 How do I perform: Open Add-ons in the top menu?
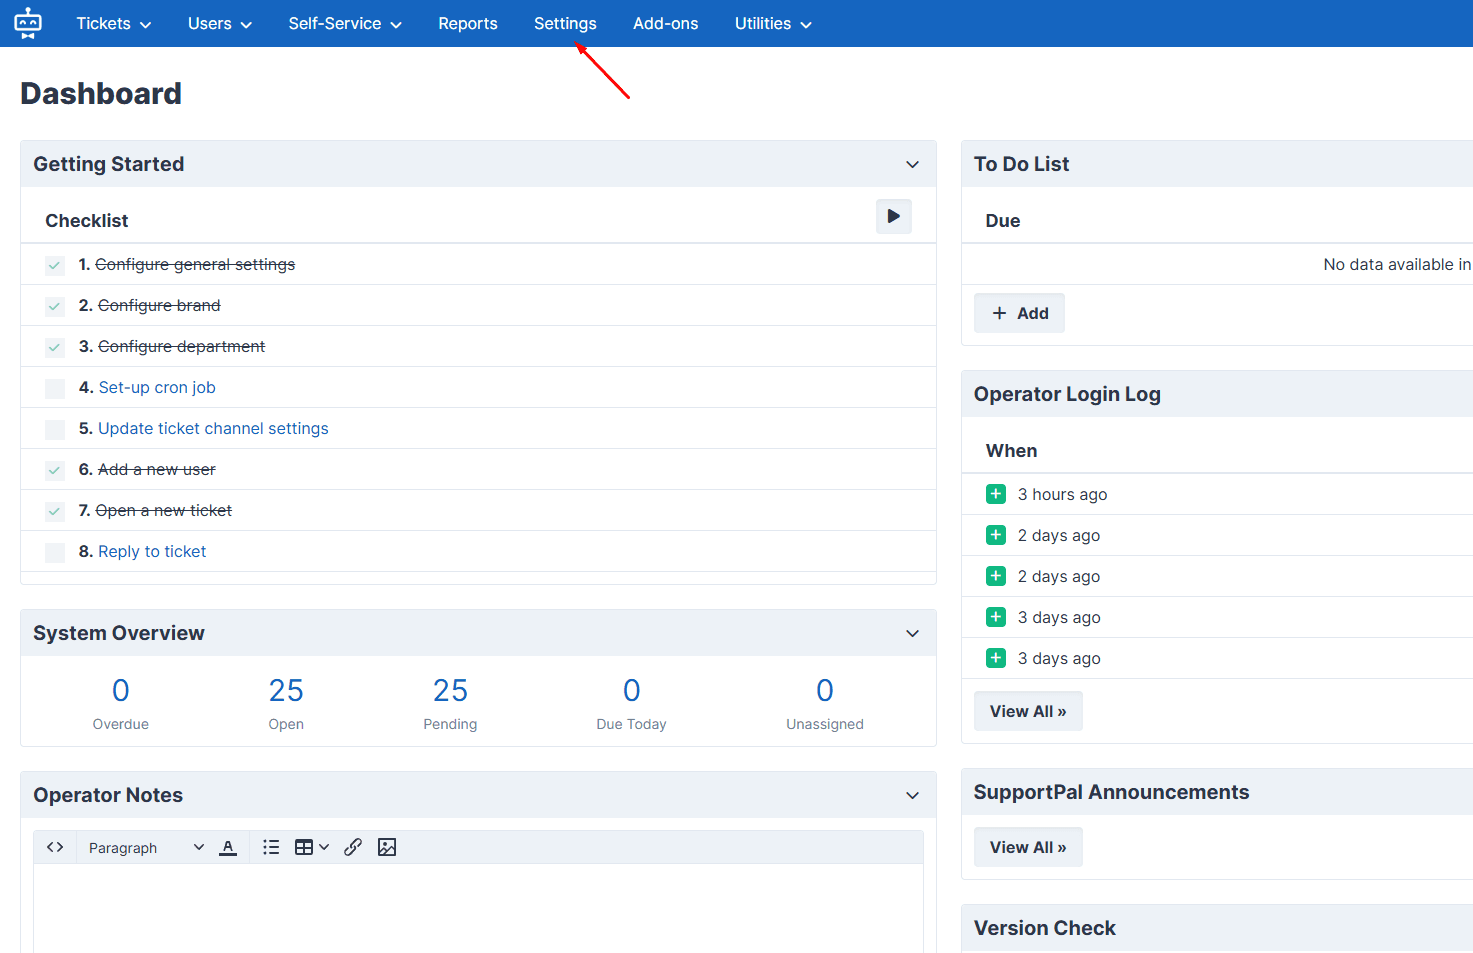click(x=666, y=23)
